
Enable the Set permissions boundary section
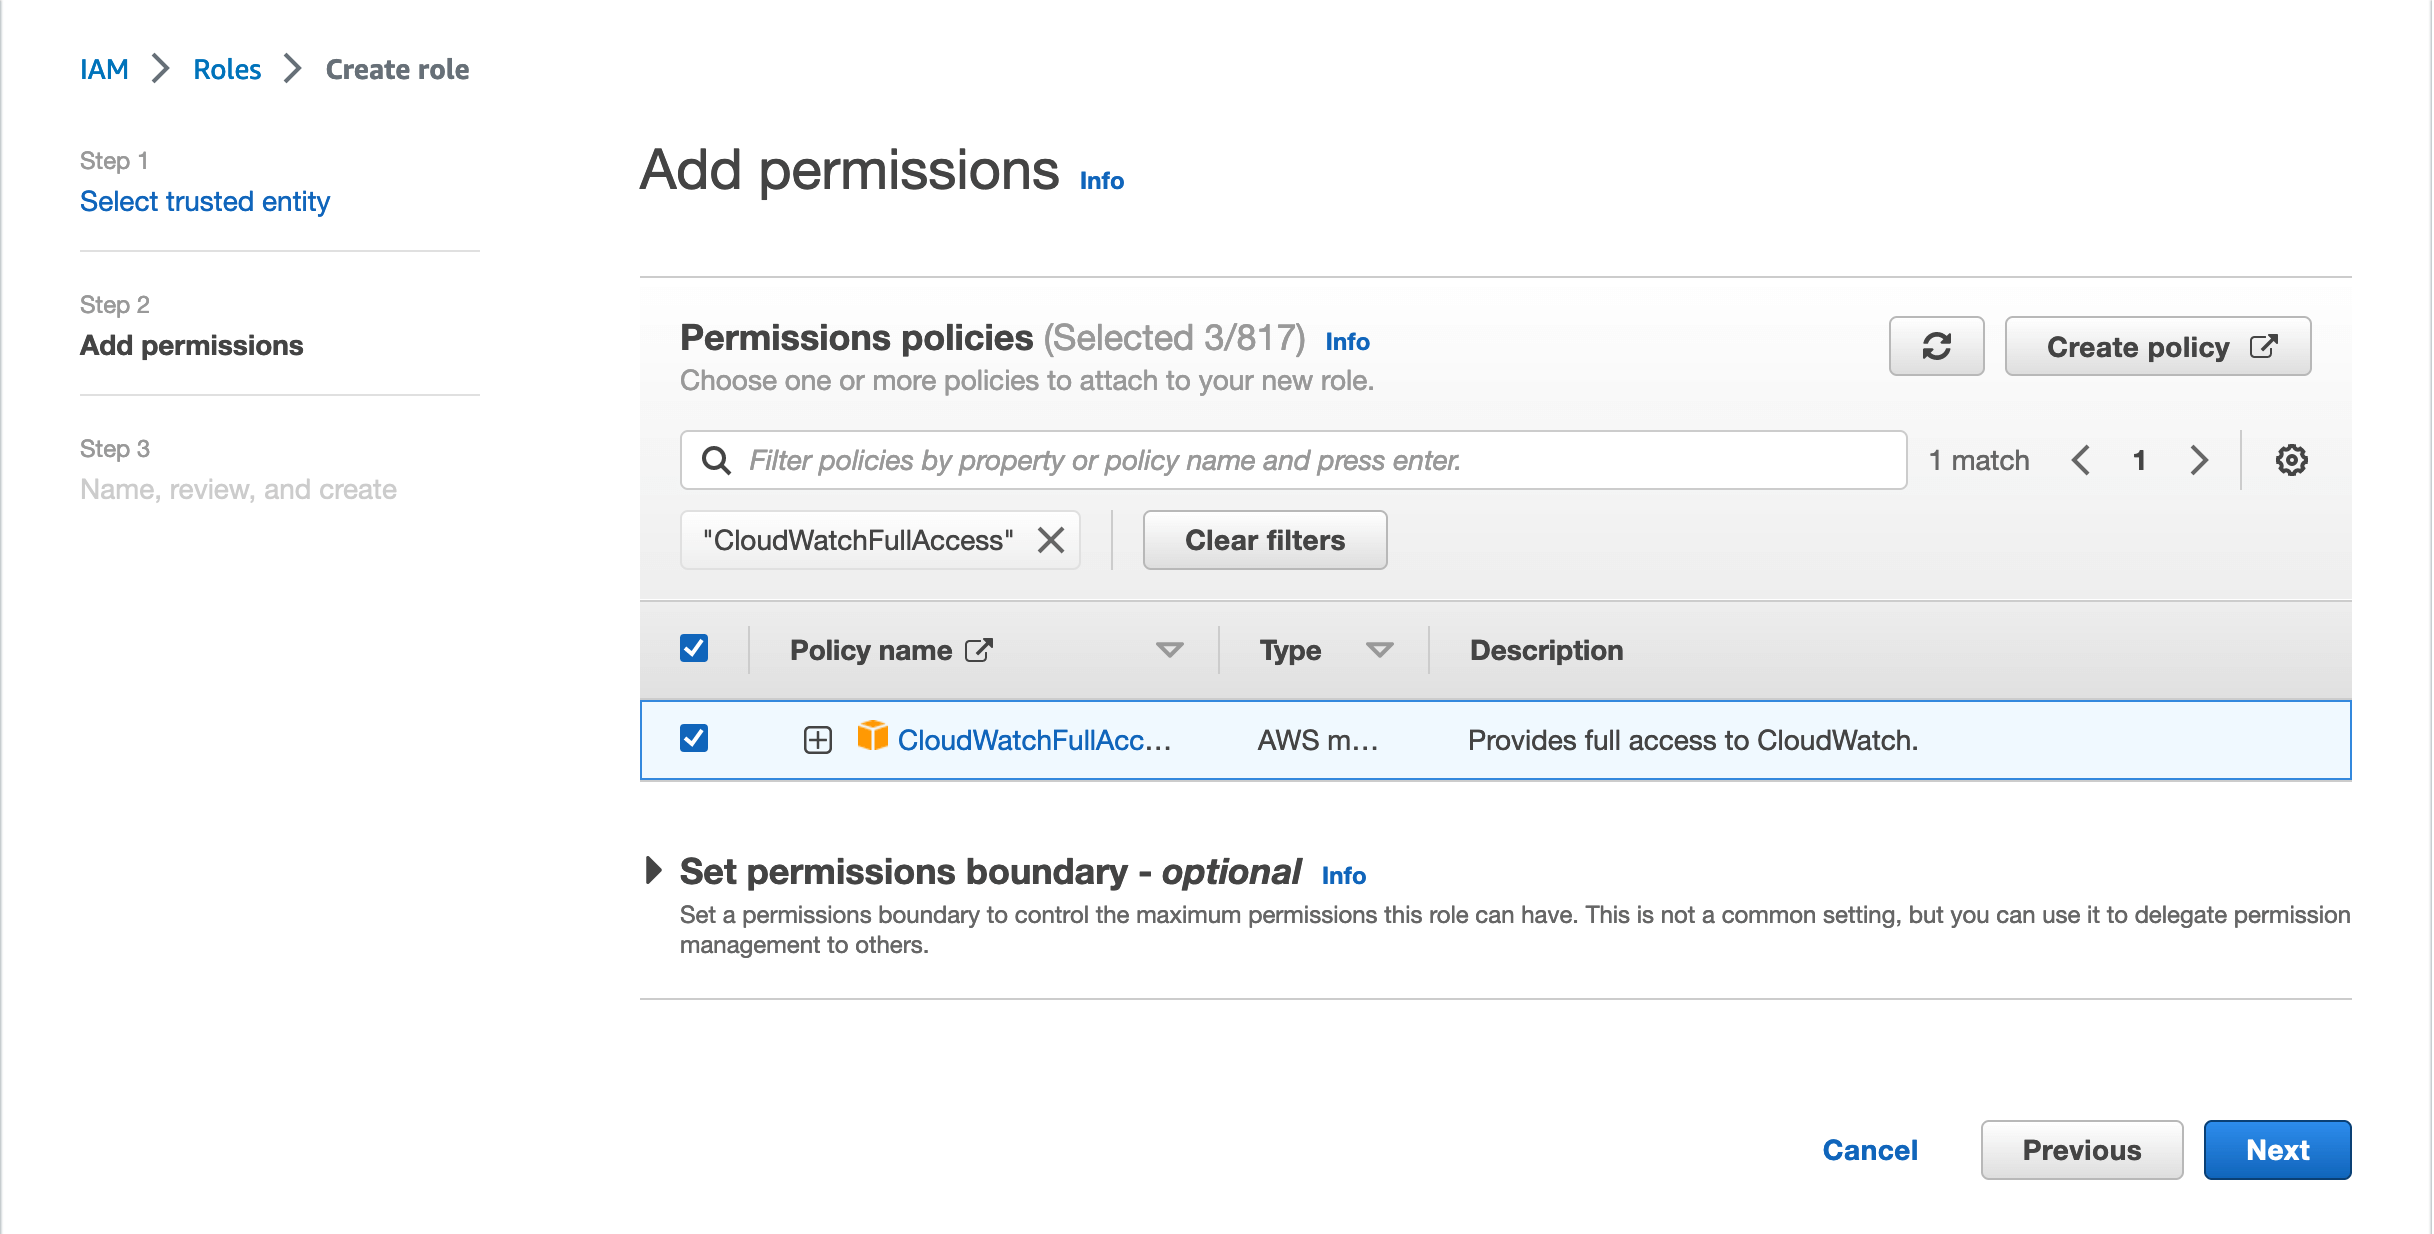point(653,870)
